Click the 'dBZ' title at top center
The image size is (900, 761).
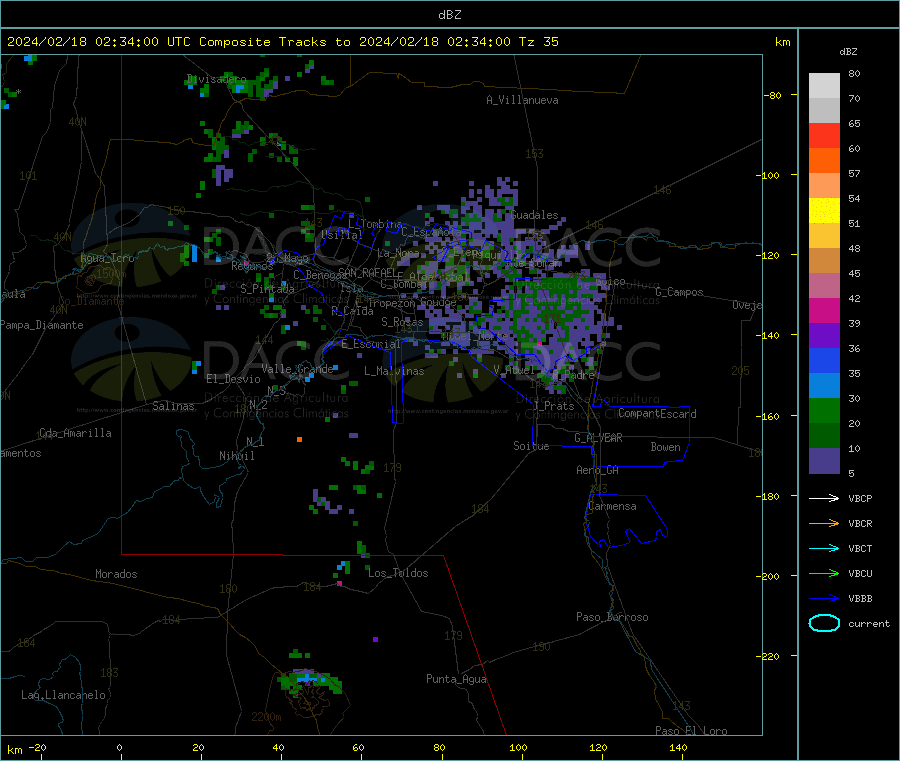(x=449, y=15)
